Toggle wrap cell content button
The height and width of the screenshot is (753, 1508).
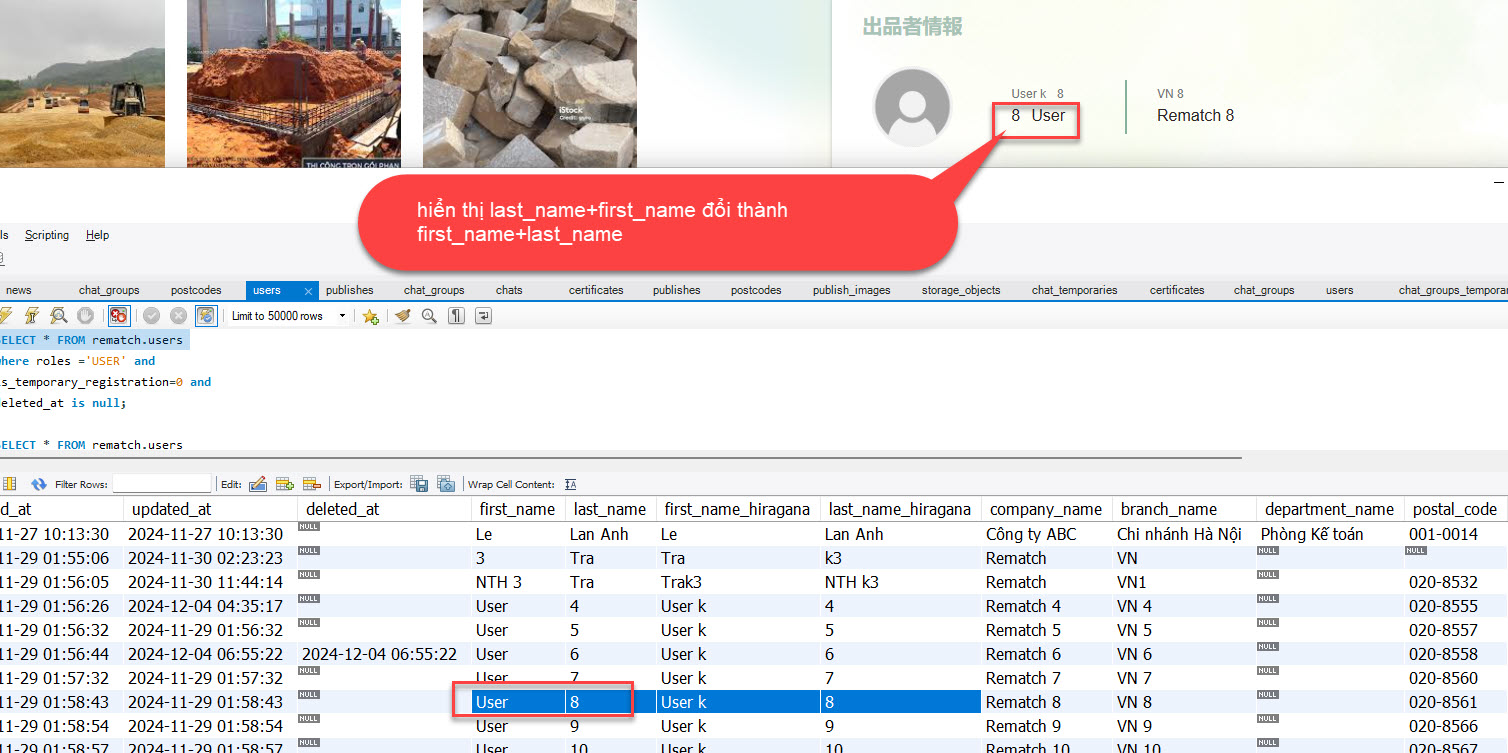tap(571, 484)
